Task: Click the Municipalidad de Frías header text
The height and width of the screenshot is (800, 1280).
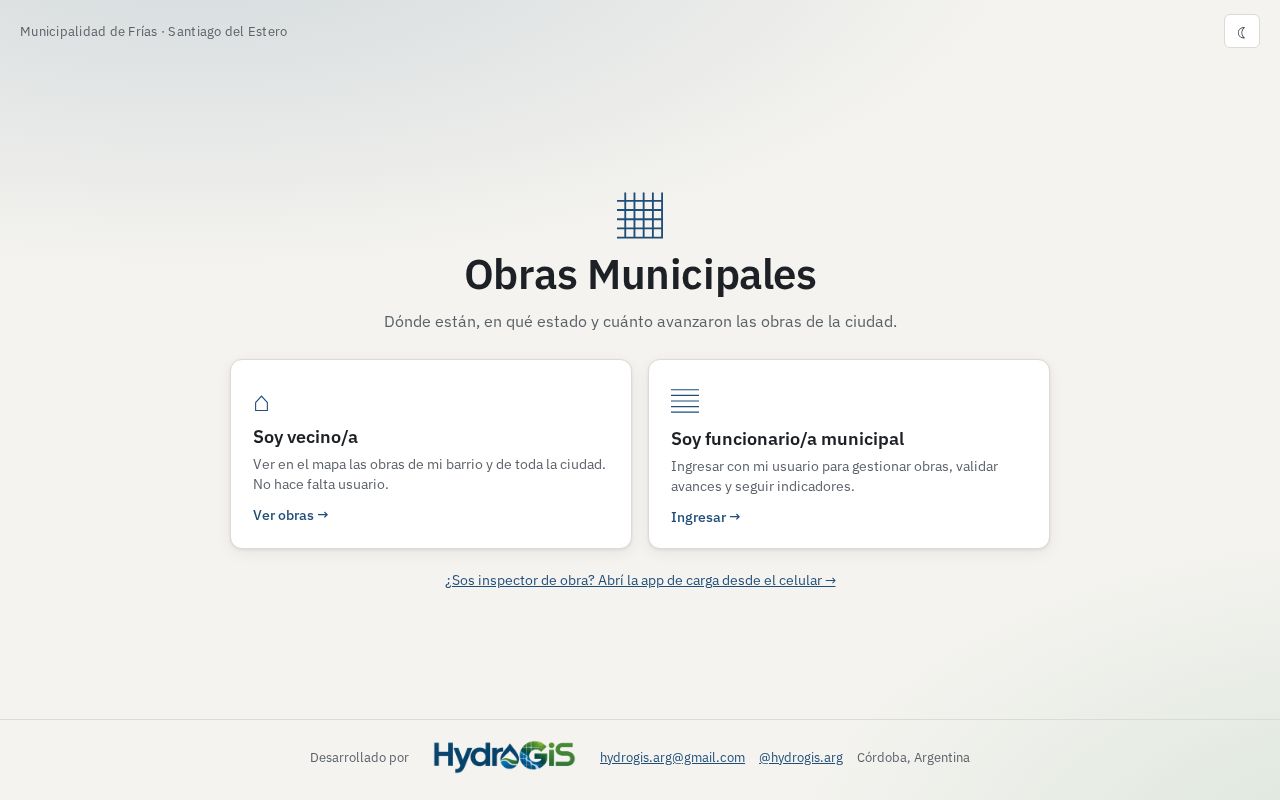Action: [153, 31]
